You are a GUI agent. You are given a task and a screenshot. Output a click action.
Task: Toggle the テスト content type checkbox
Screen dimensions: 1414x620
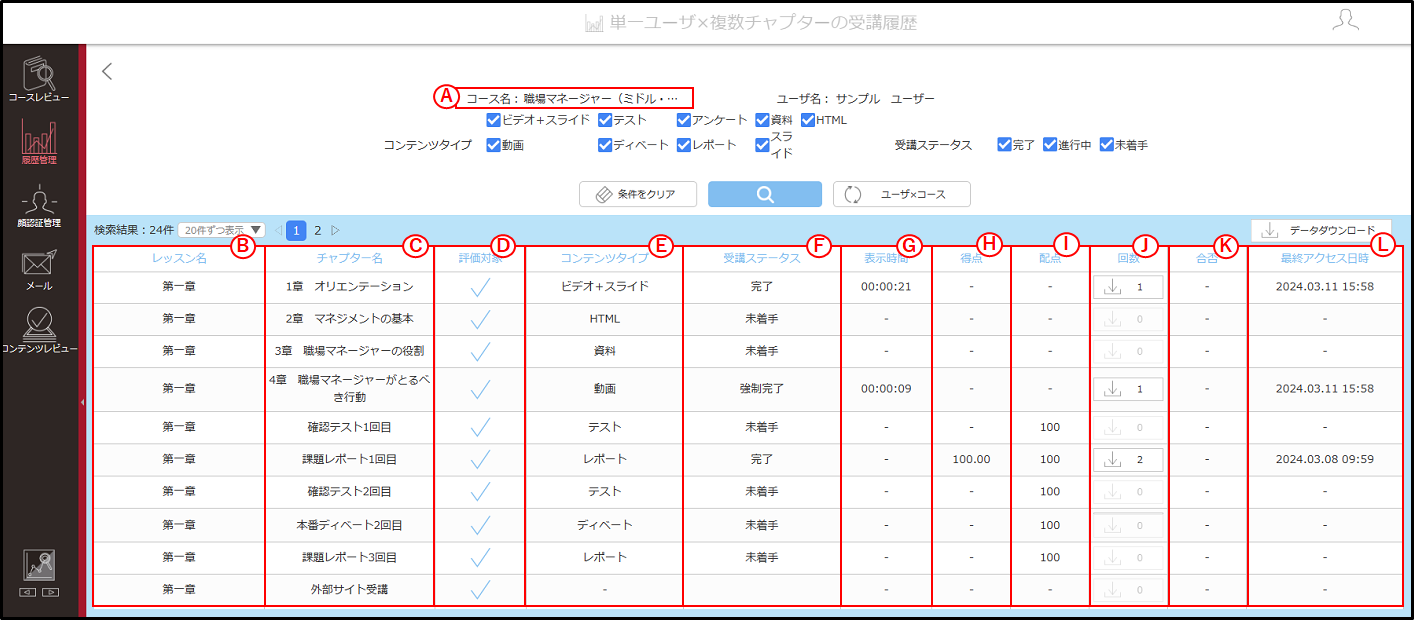point(605,120)
